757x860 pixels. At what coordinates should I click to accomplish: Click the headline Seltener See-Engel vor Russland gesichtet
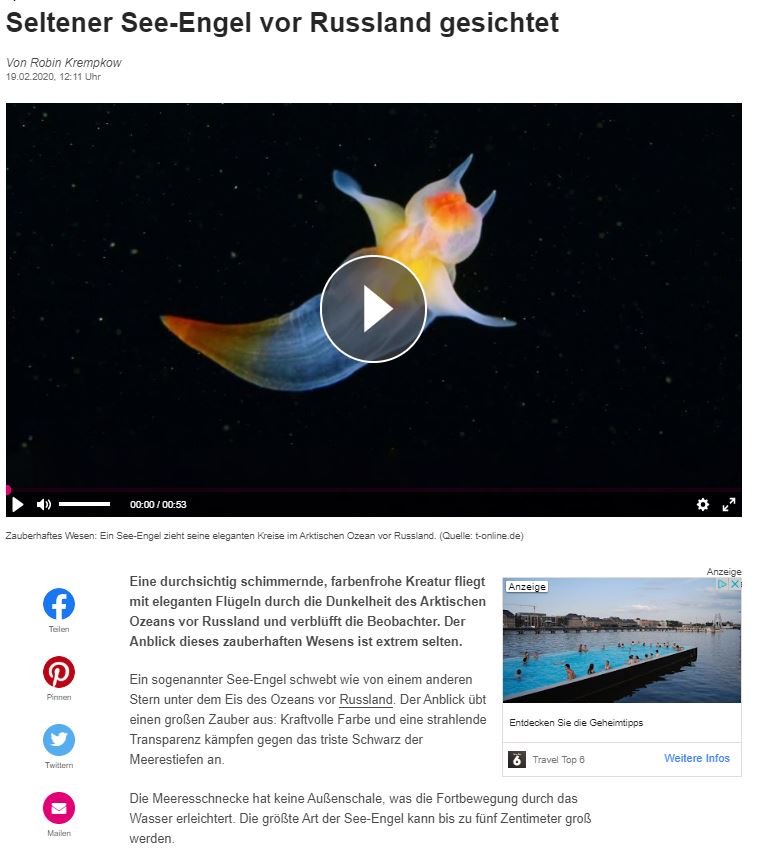point(282,23)
